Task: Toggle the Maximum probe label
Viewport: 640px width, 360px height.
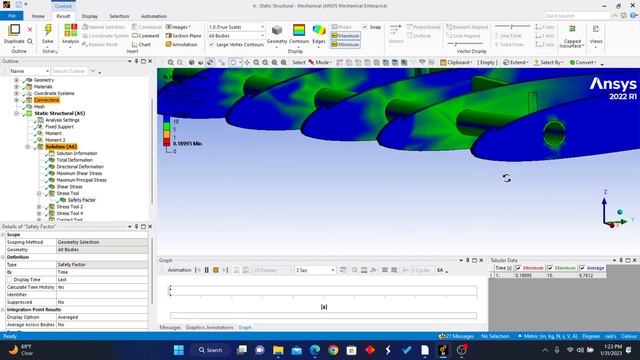Action: pos(345,36)
